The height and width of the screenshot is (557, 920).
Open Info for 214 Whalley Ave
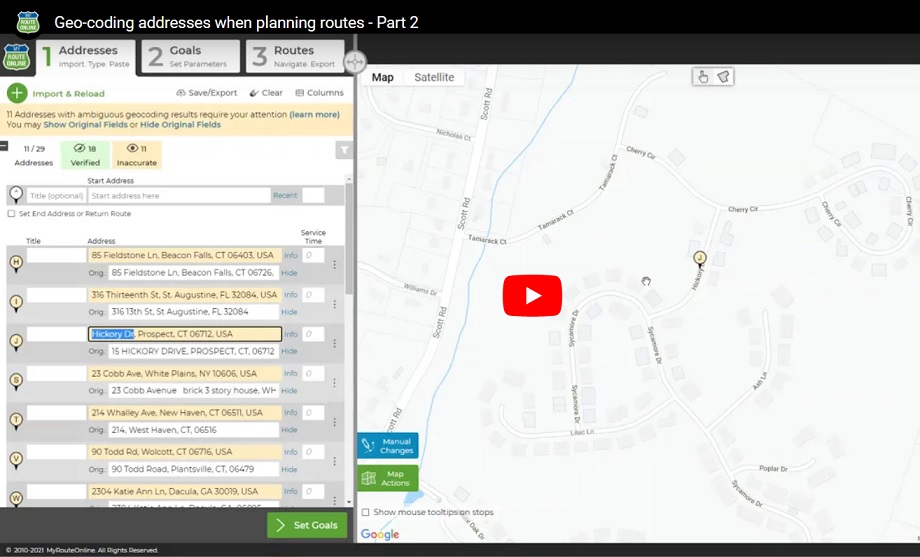pos(290,413)
